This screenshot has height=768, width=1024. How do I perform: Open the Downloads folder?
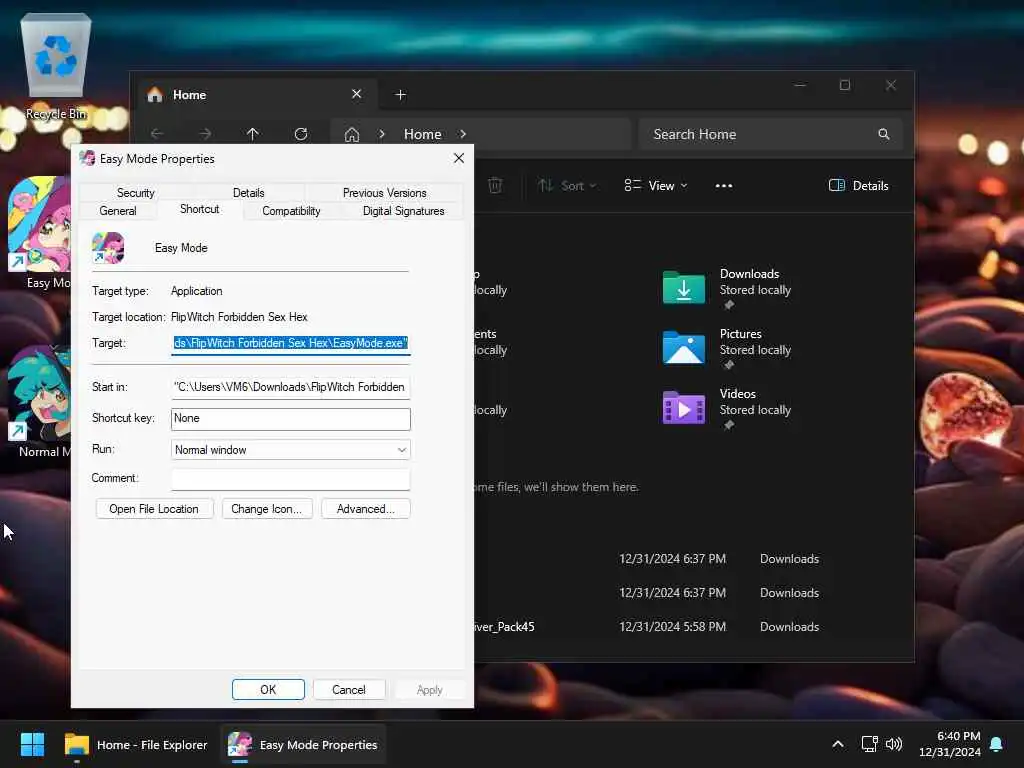[727, 287]
